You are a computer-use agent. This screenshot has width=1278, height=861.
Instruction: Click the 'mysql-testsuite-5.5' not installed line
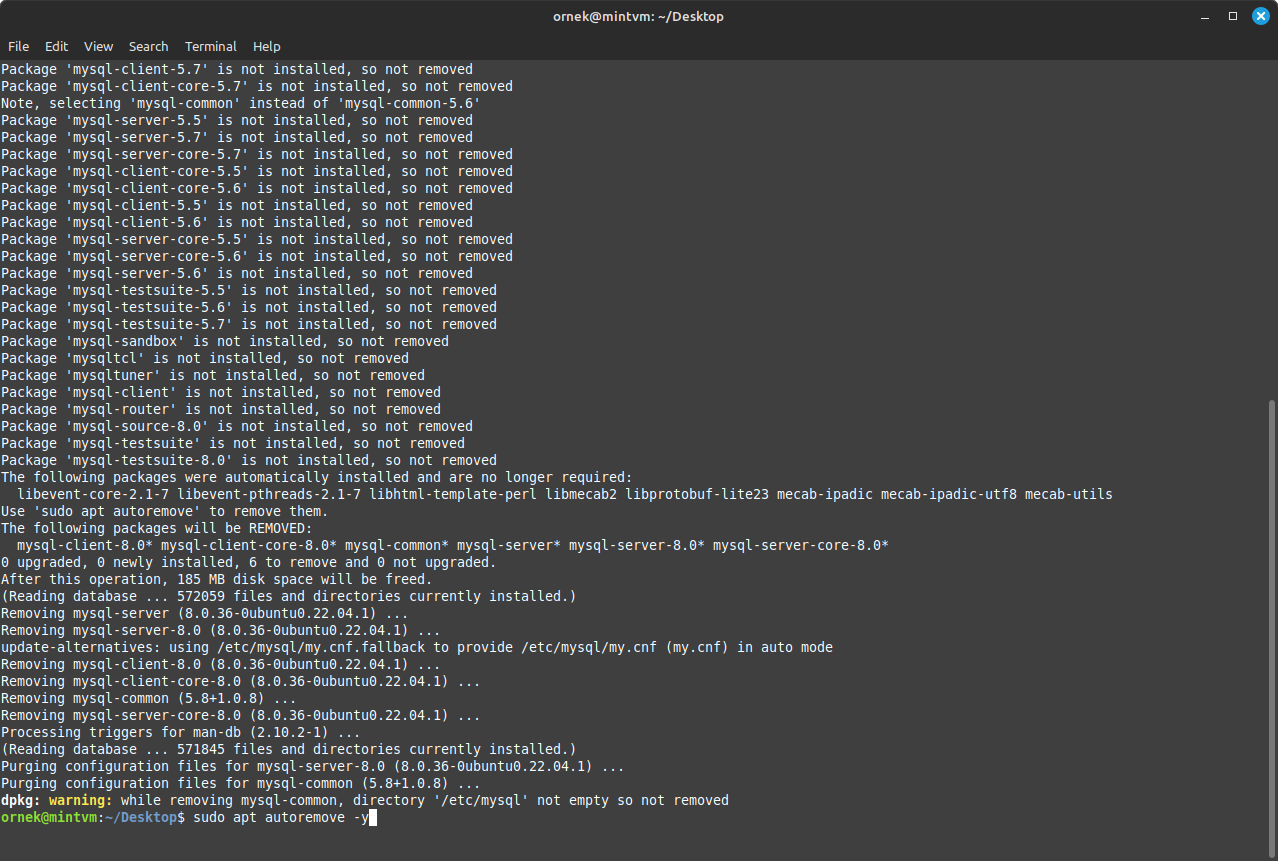coord(249,291)
